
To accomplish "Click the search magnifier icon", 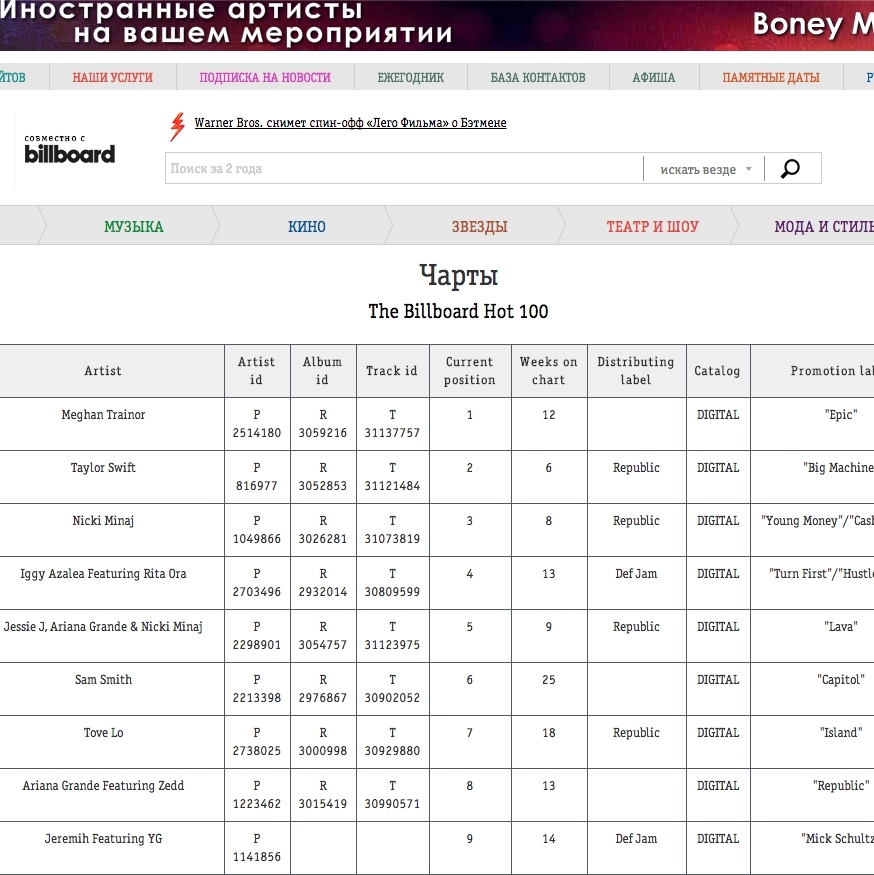I will (x=790, y=168).
